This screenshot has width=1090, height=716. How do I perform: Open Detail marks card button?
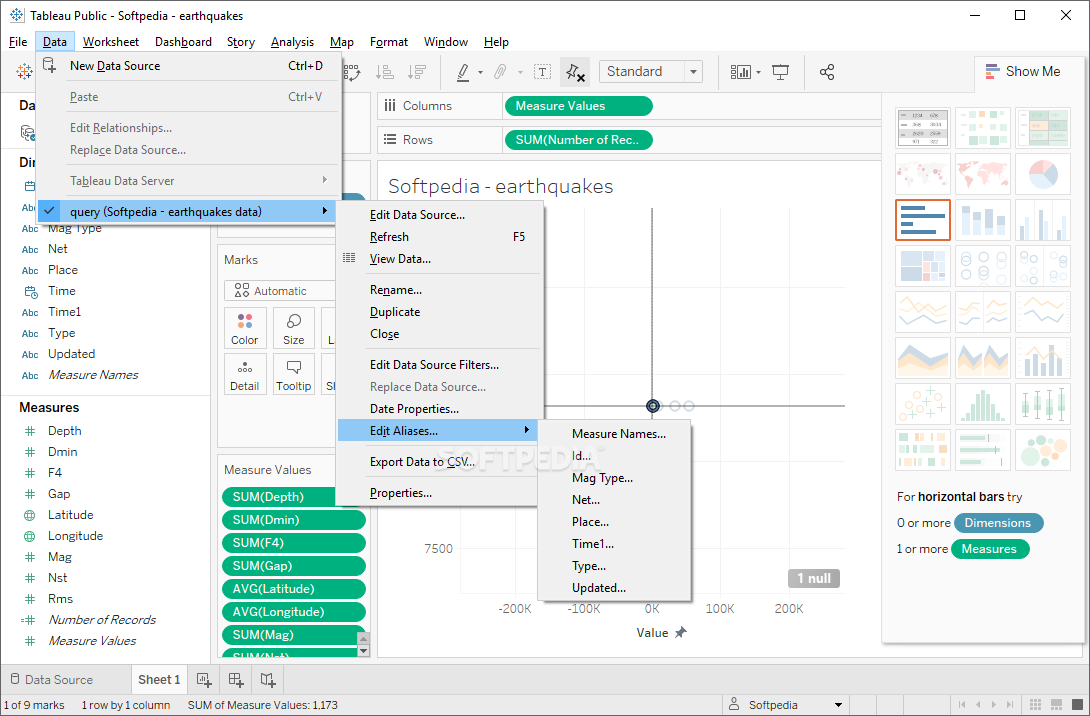tap(245, 374)
